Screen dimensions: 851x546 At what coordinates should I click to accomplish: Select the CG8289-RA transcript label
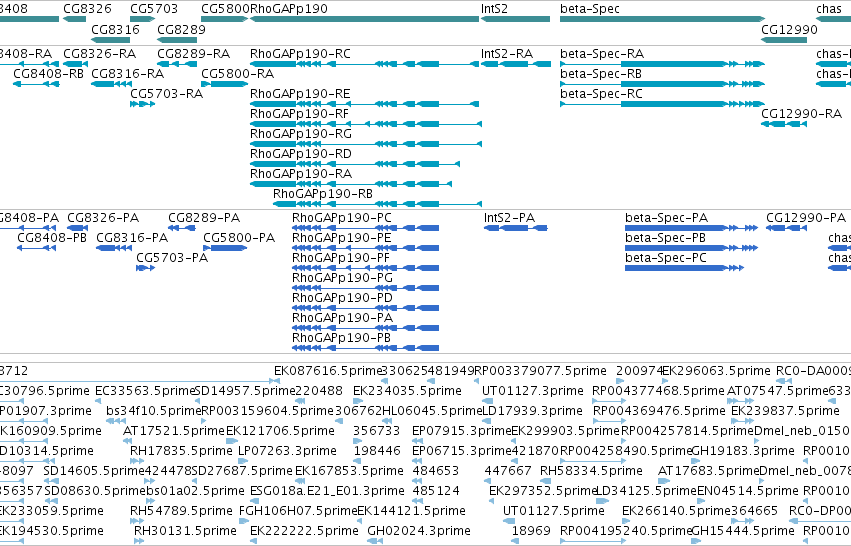coord(194,54)
